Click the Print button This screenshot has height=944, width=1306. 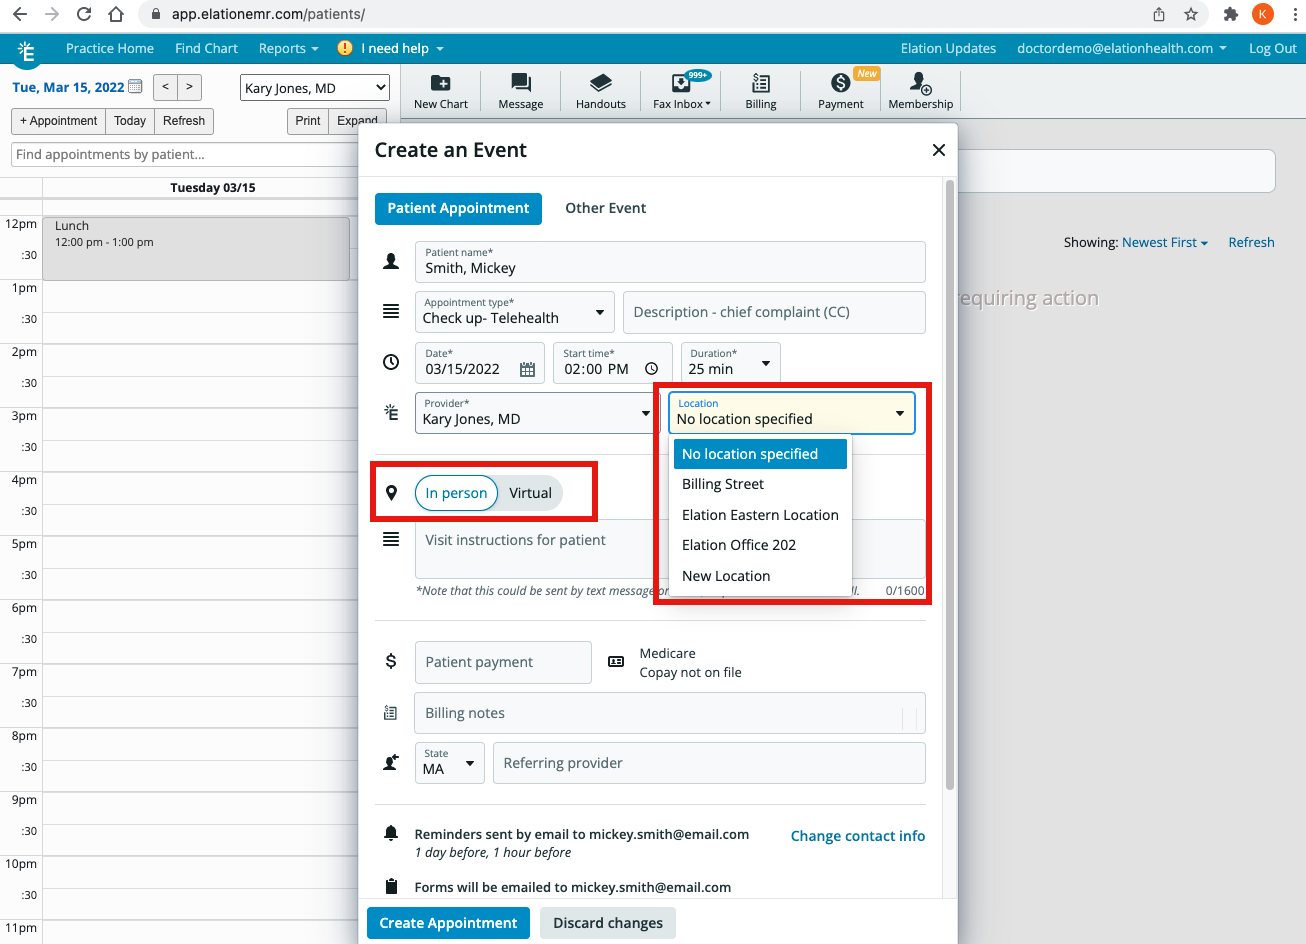point(308,121)
